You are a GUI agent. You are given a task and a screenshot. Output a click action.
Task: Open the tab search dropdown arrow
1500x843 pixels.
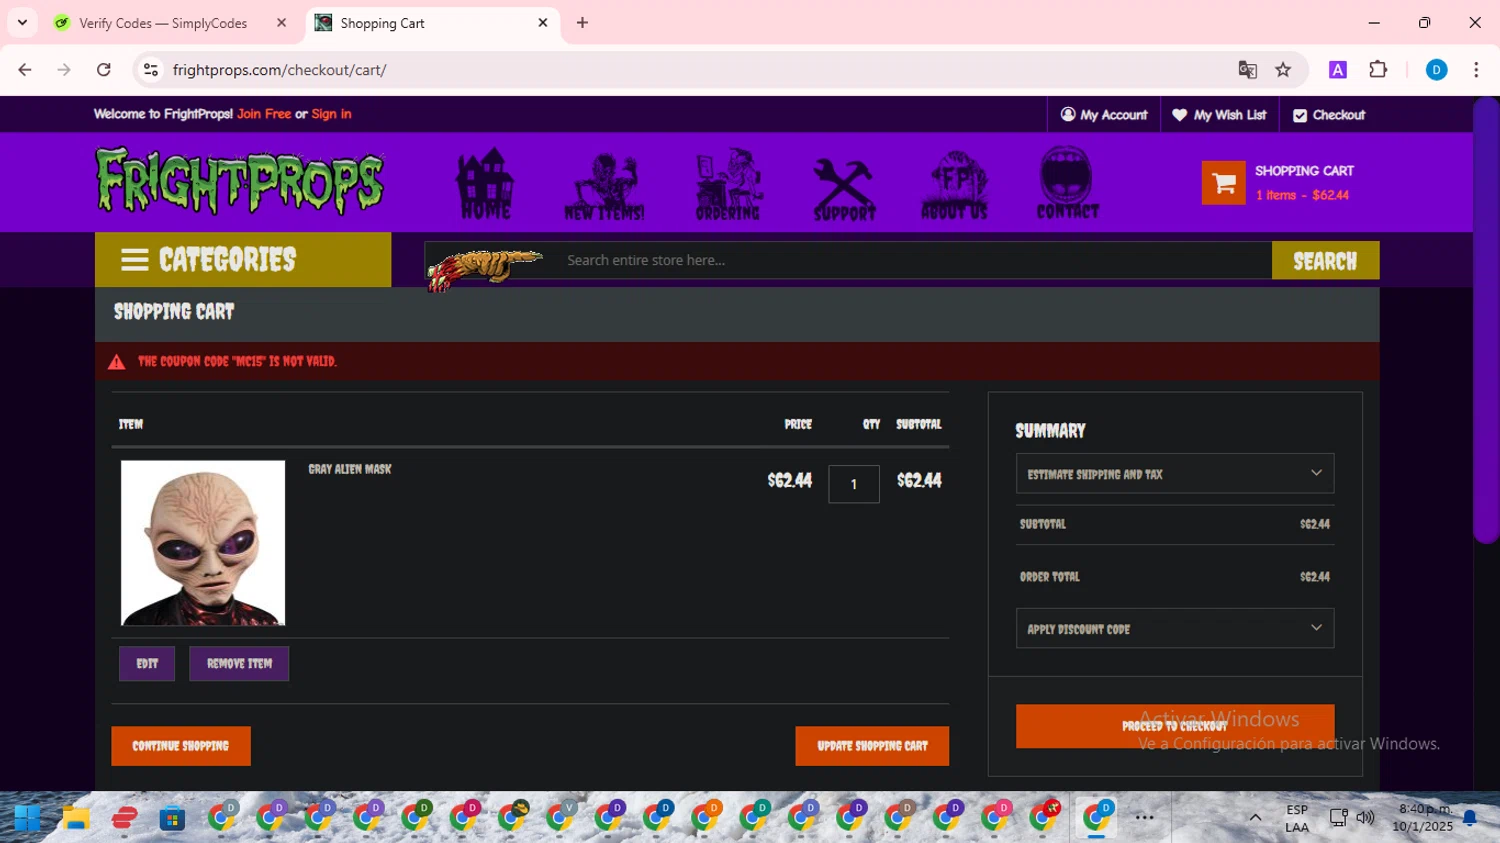tap(22, 23)
